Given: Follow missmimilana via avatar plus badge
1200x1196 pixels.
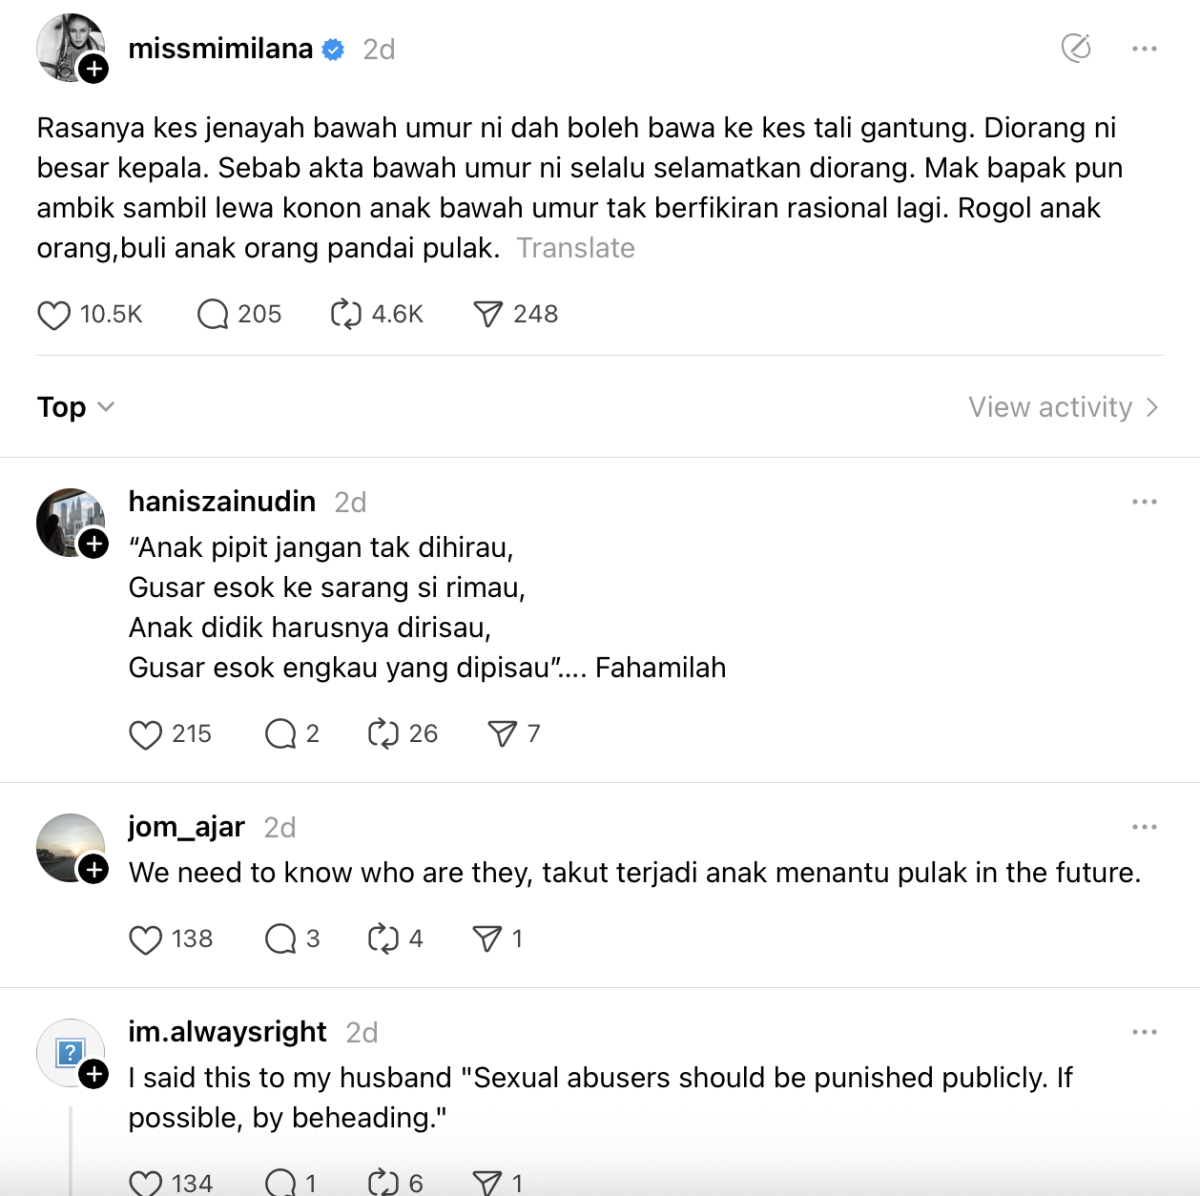Looking at the screenshot, I should pyautogui.click(x=94, y=69).
